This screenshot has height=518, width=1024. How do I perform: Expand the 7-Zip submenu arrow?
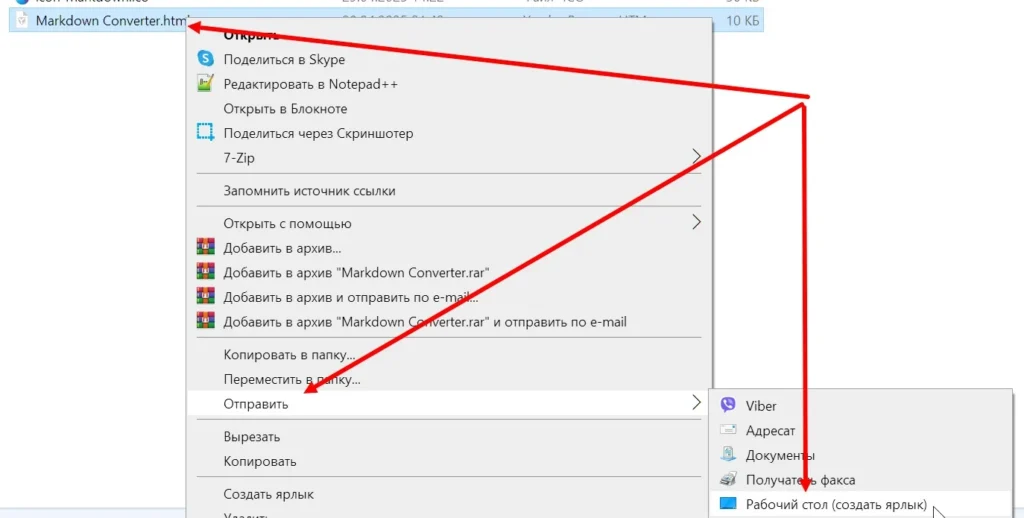pos(696,156)
